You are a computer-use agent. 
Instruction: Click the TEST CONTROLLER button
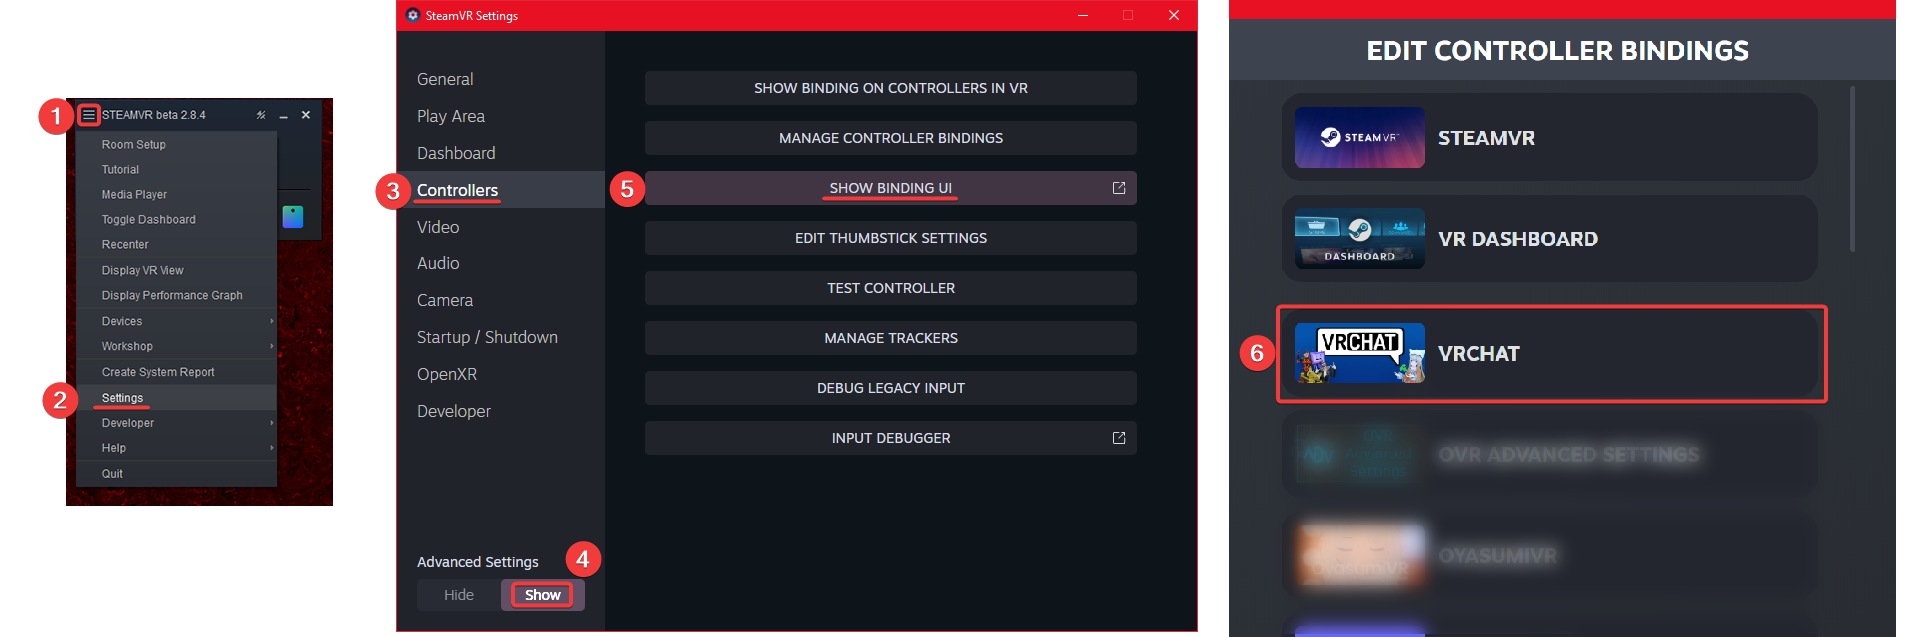[x=890, y=288]
